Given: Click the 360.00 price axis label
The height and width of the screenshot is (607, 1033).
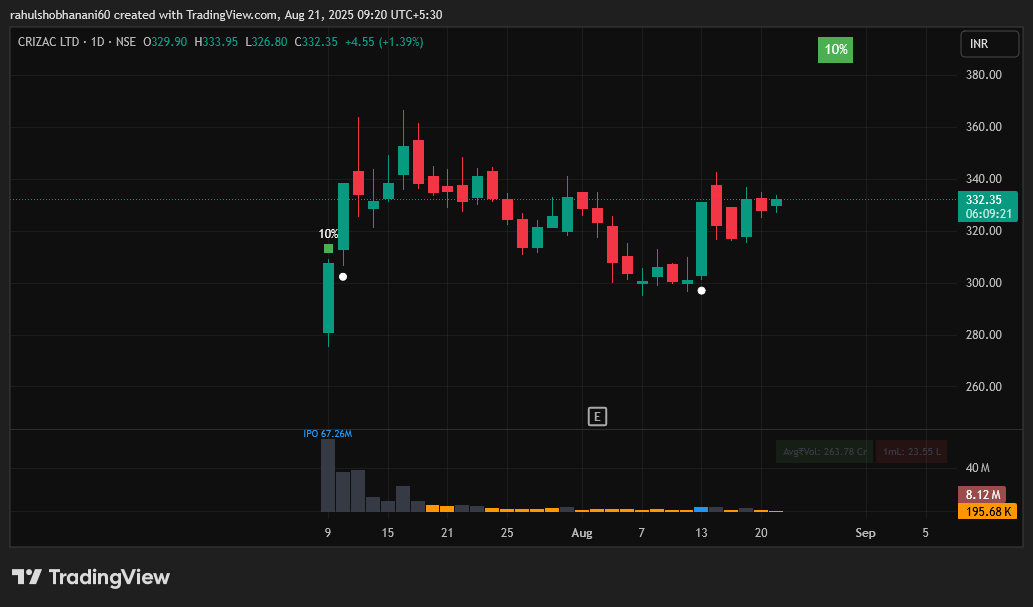Looking at the screenshot, I should 984,127.
